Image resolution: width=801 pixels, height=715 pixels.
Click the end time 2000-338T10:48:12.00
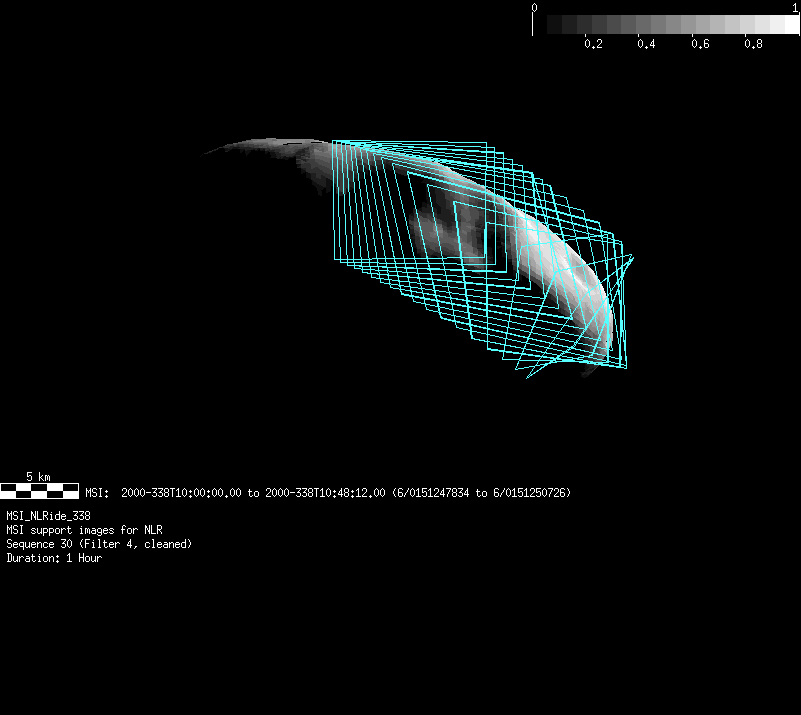click(325, 493)
